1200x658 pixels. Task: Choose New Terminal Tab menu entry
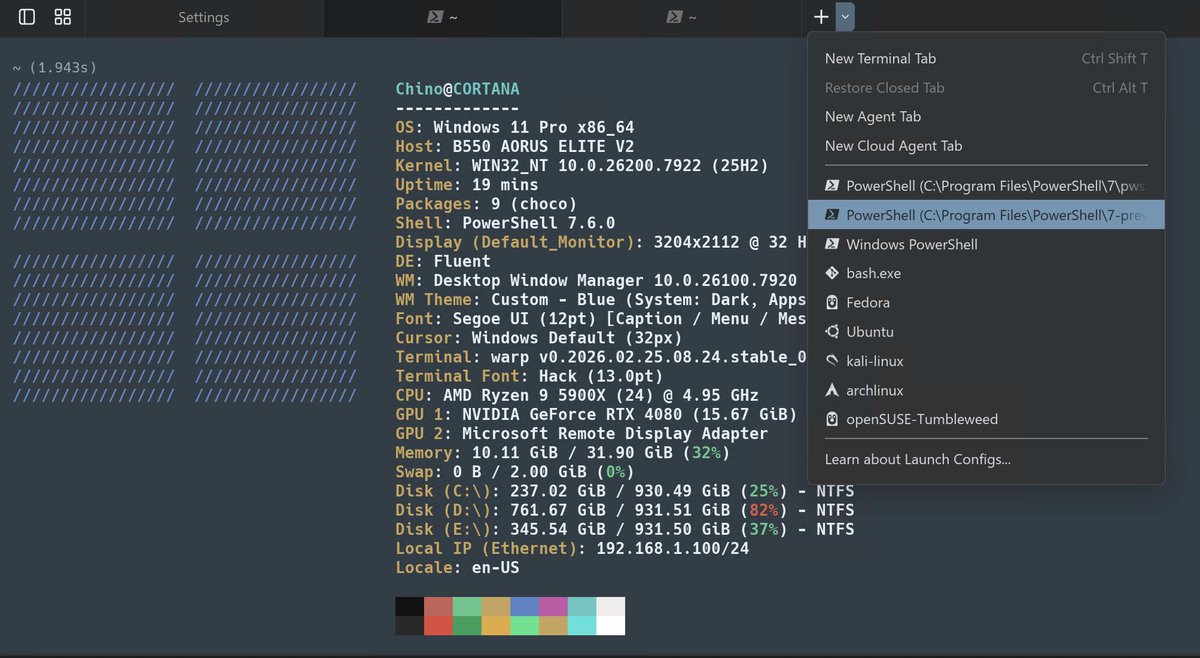click(x=986, y=59)
